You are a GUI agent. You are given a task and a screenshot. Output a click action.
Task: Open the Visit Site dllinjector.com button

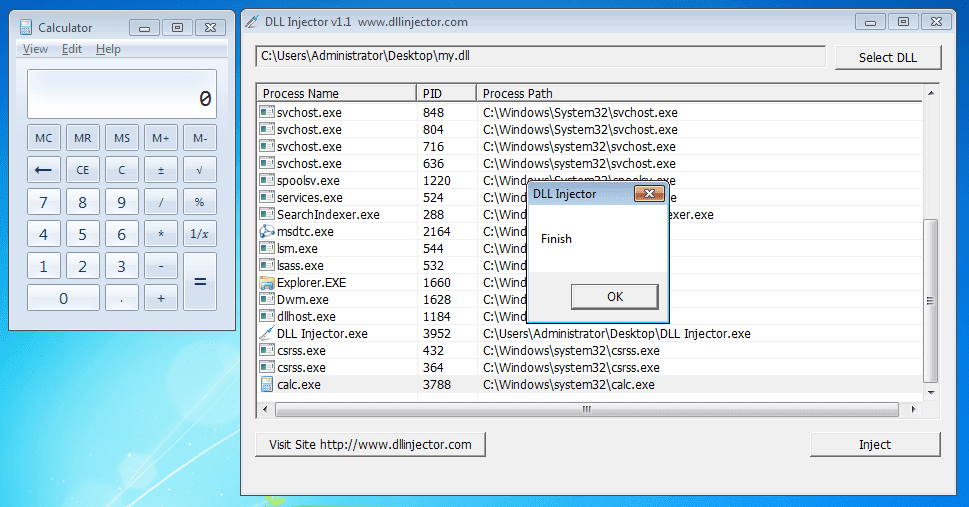pyautogui.click(x=370, y=445)
